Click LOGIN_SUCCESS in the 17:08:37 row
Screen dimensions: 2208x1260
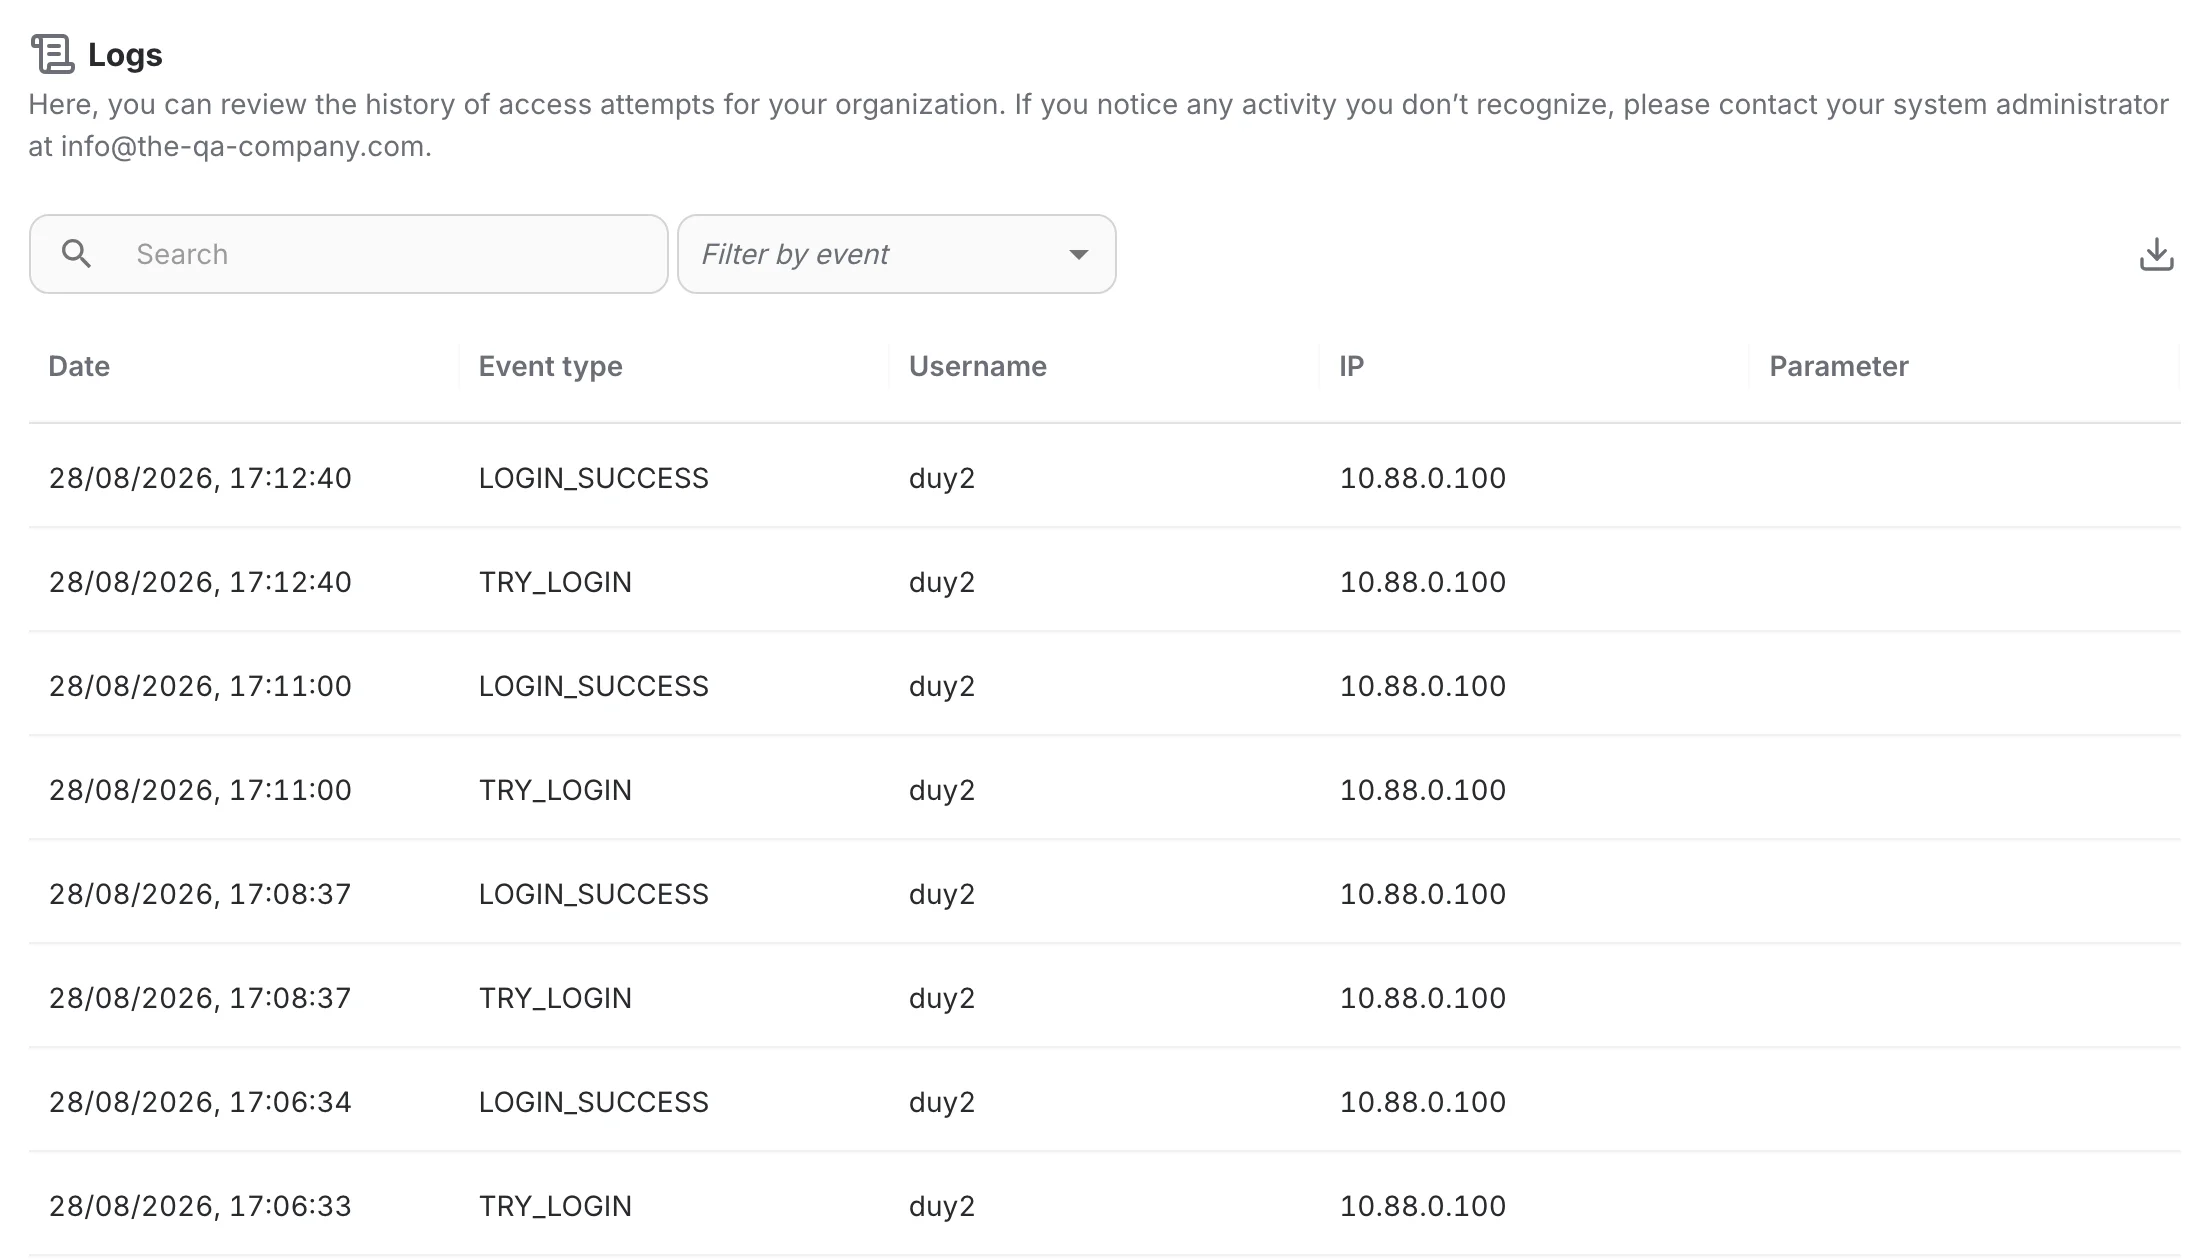[594, 894]
